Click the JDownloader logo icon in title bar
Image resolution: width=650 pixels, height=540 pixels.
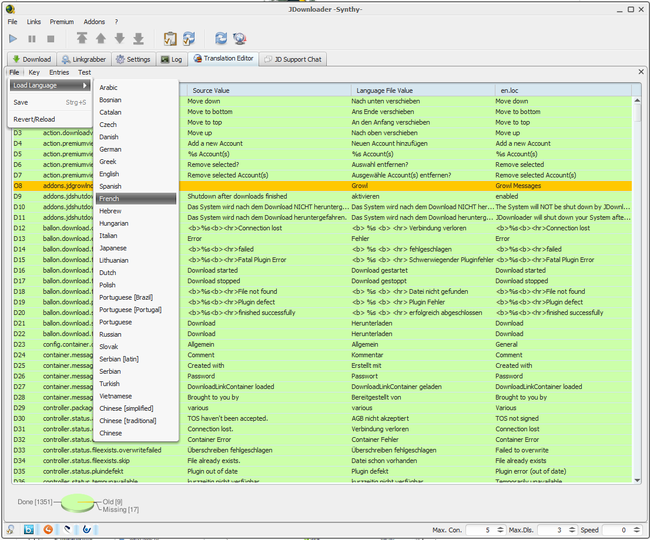(10, 9)
